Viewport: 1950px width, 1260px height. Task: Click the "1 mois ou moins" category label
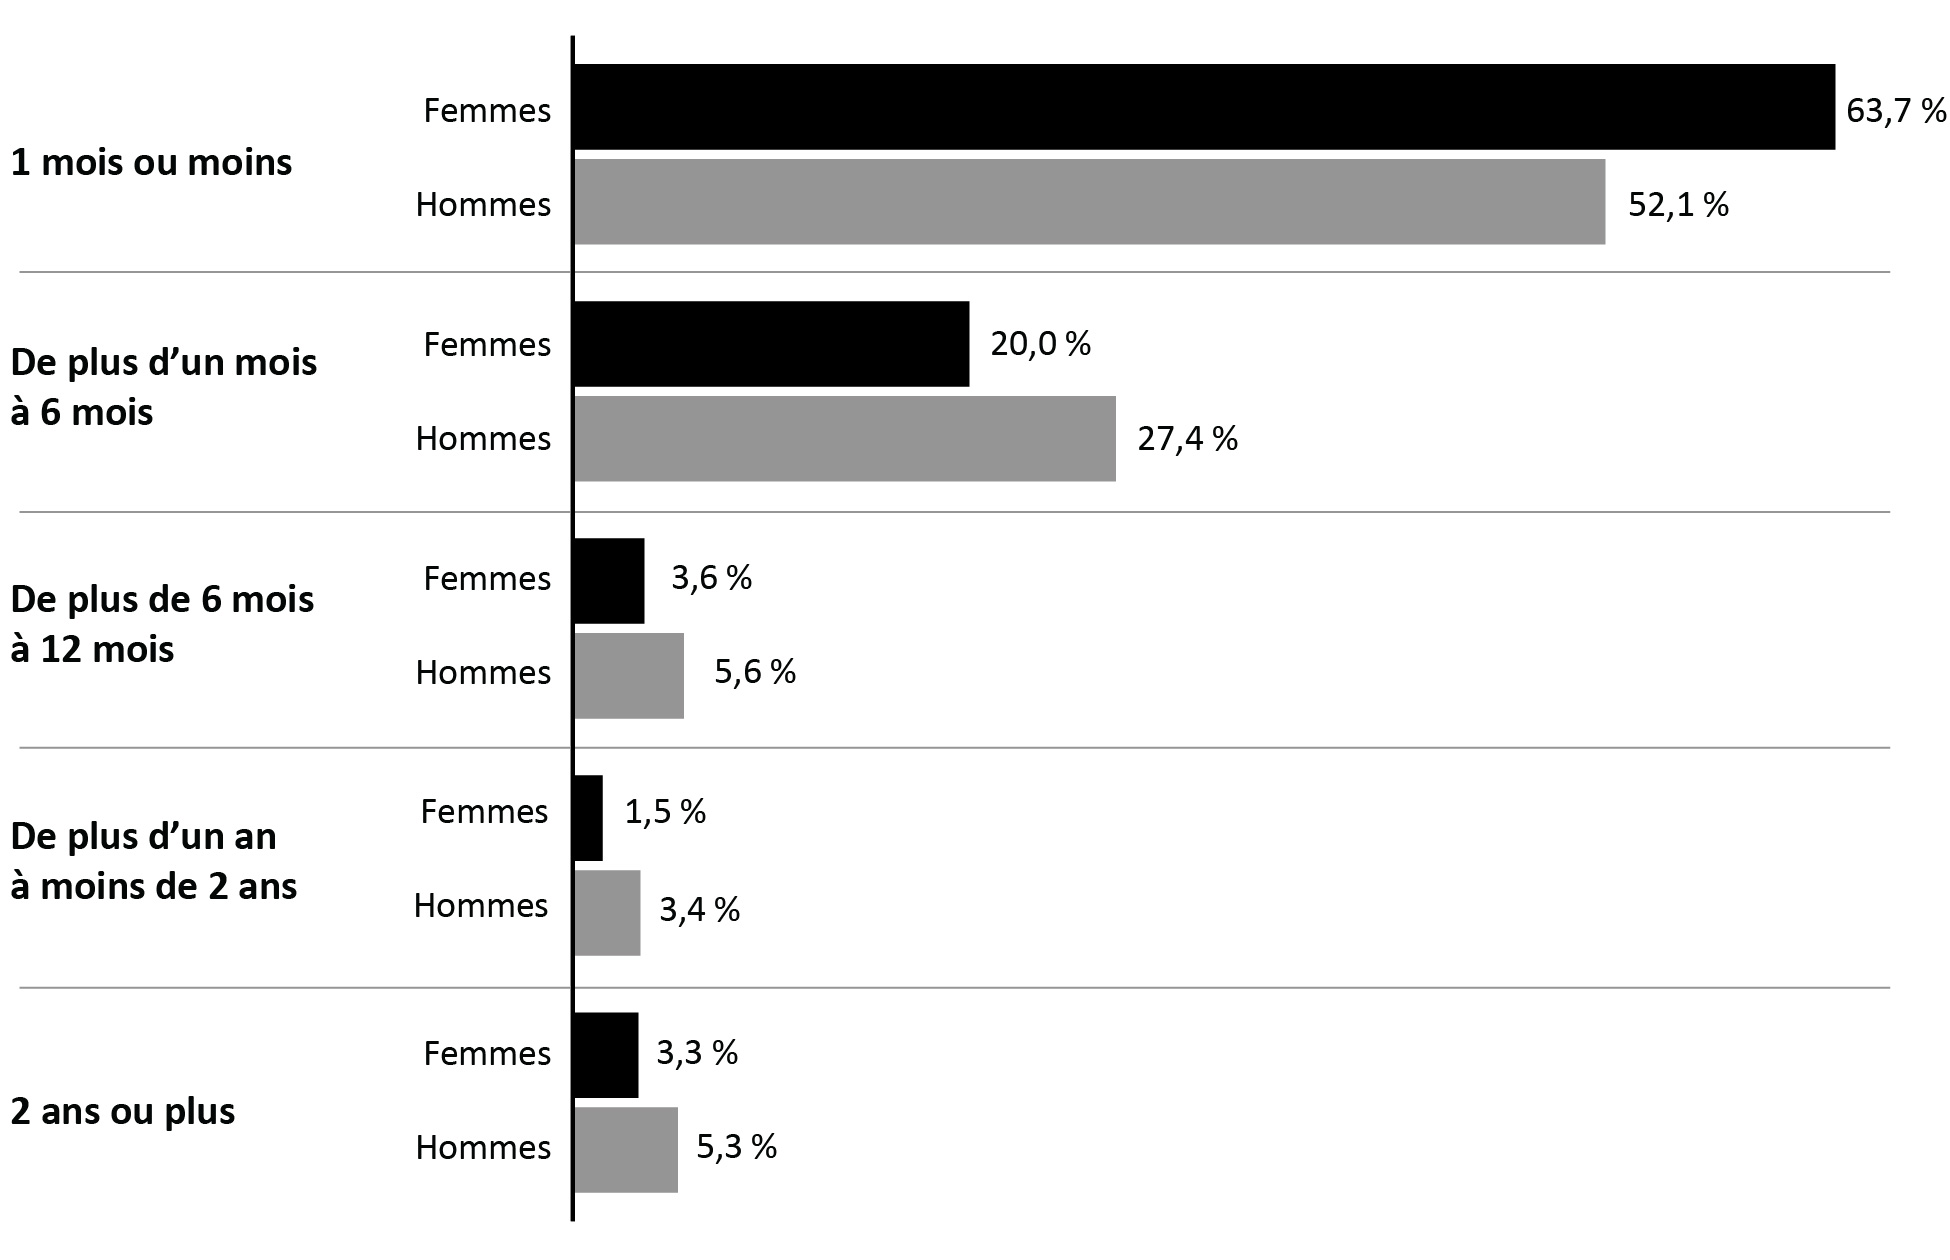(151, 162)
